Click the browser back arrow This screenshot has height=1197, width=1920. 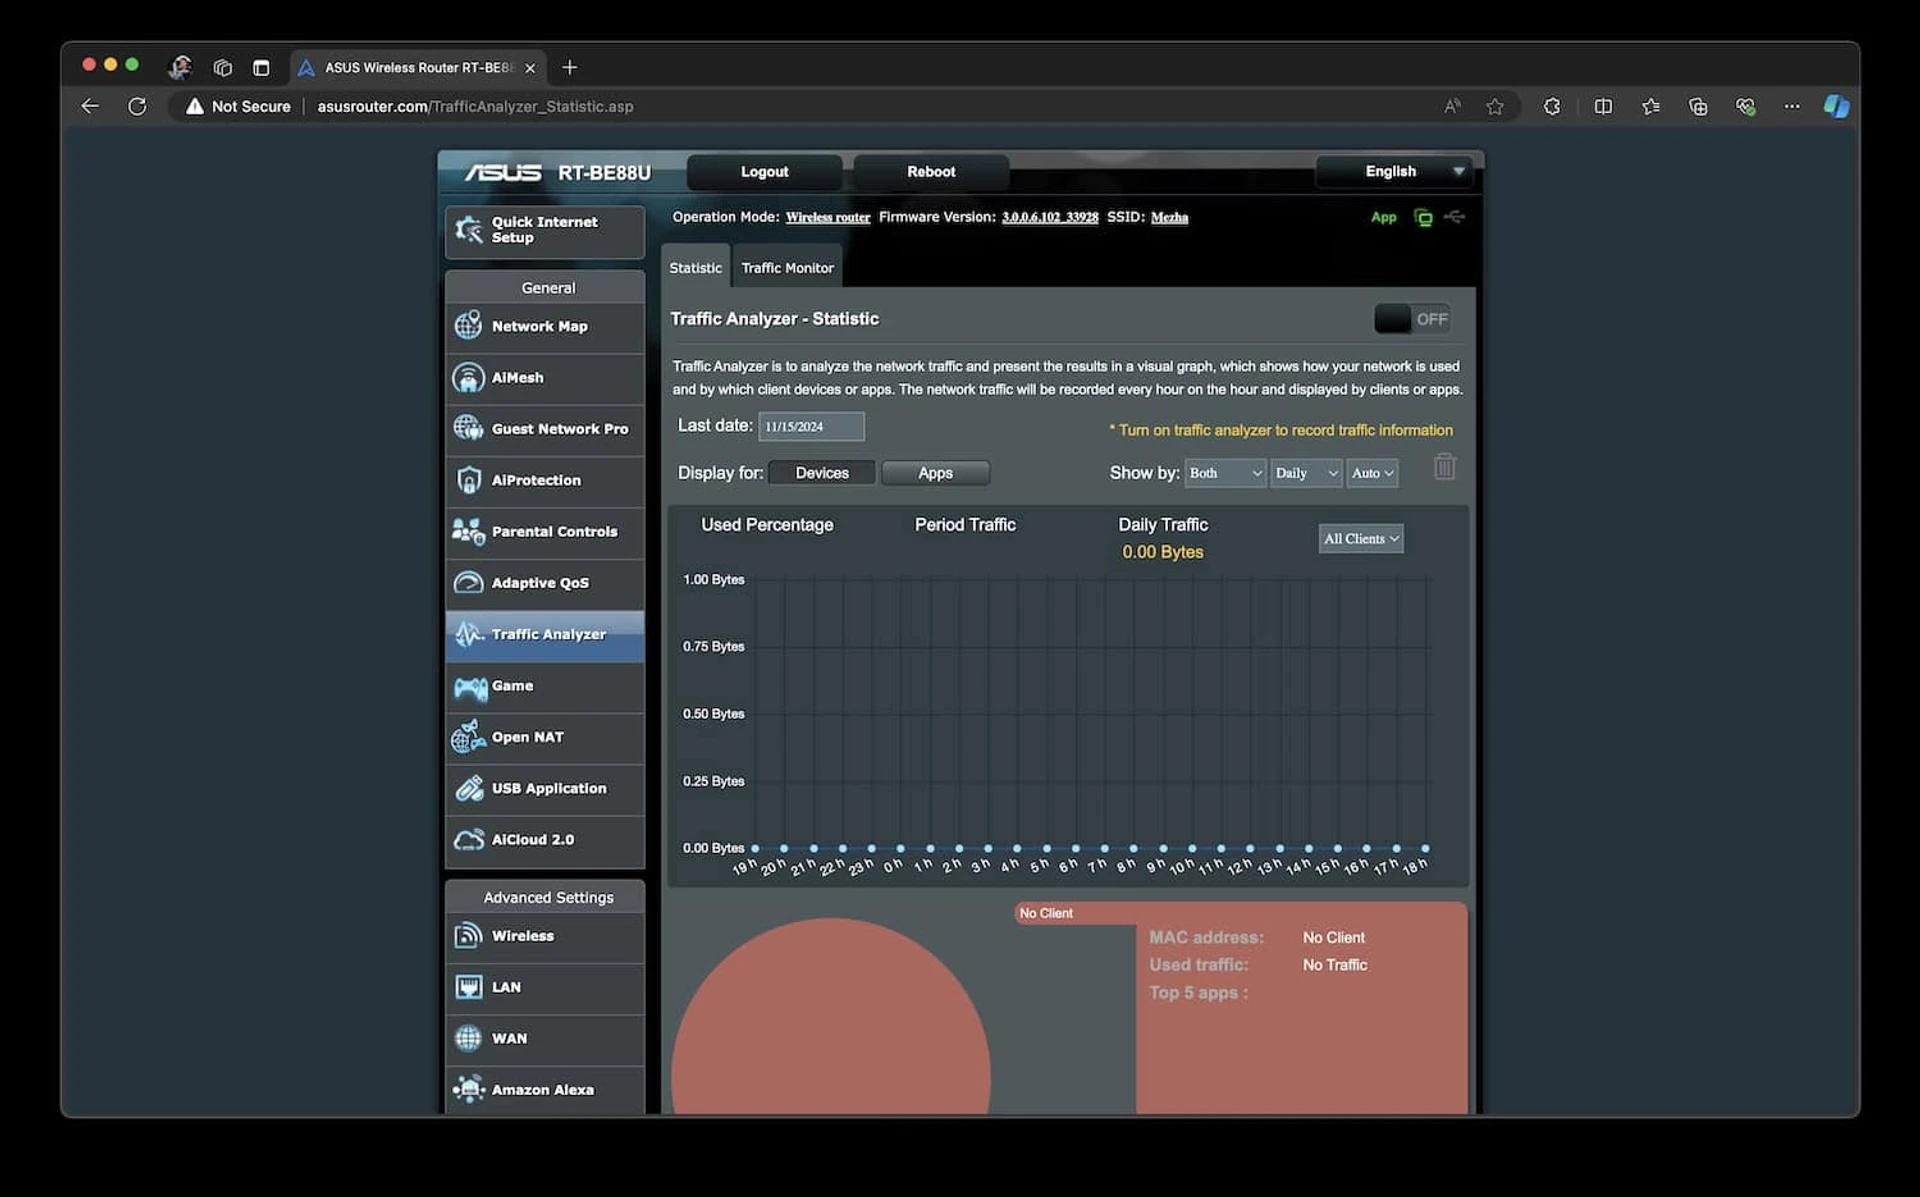coord(90,106)
